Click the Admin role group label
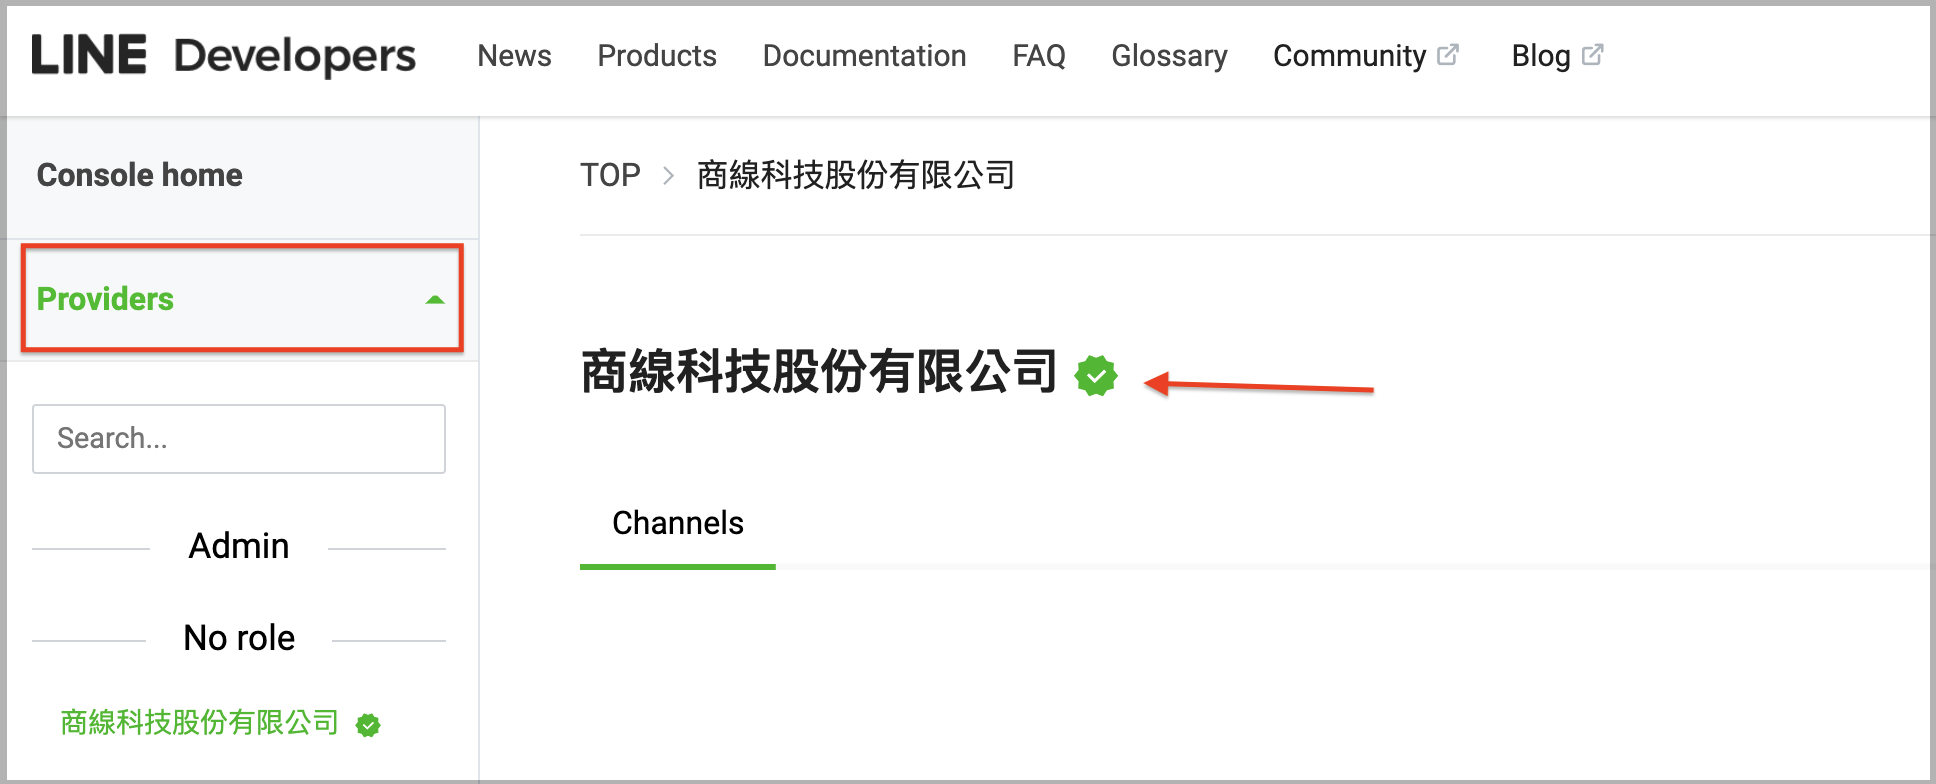Image resolution: width=1936 pixels, height=784 pixels. pos(239,546)
